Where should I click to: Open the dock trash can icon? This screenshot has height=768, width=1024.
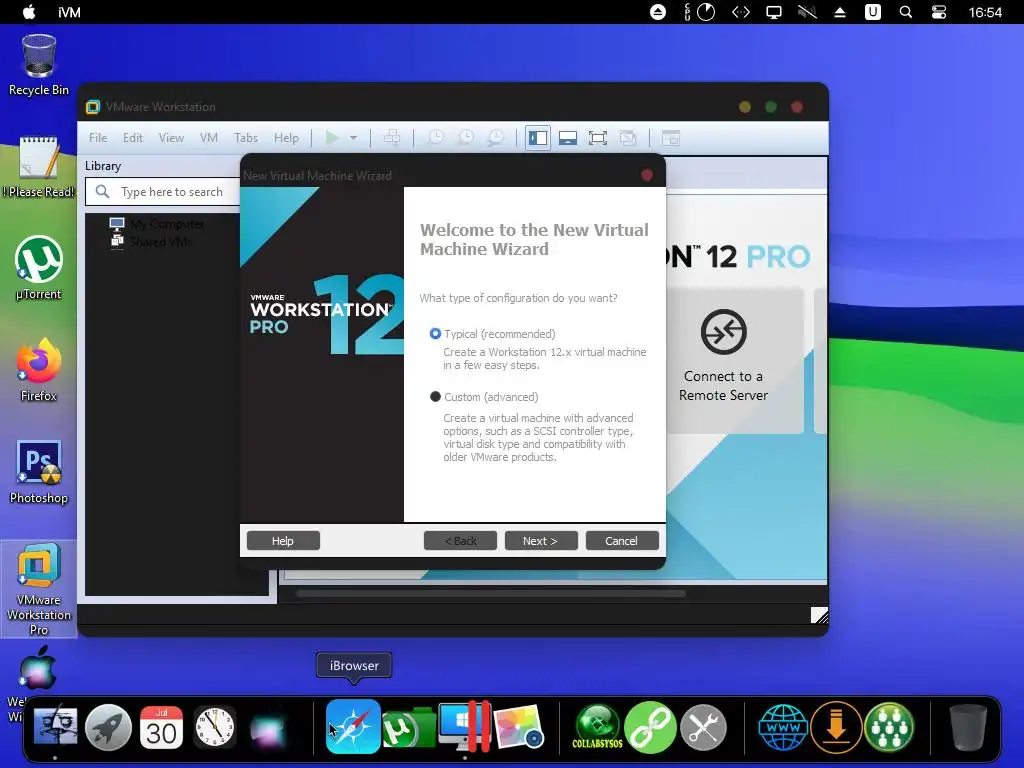[968, 726]
